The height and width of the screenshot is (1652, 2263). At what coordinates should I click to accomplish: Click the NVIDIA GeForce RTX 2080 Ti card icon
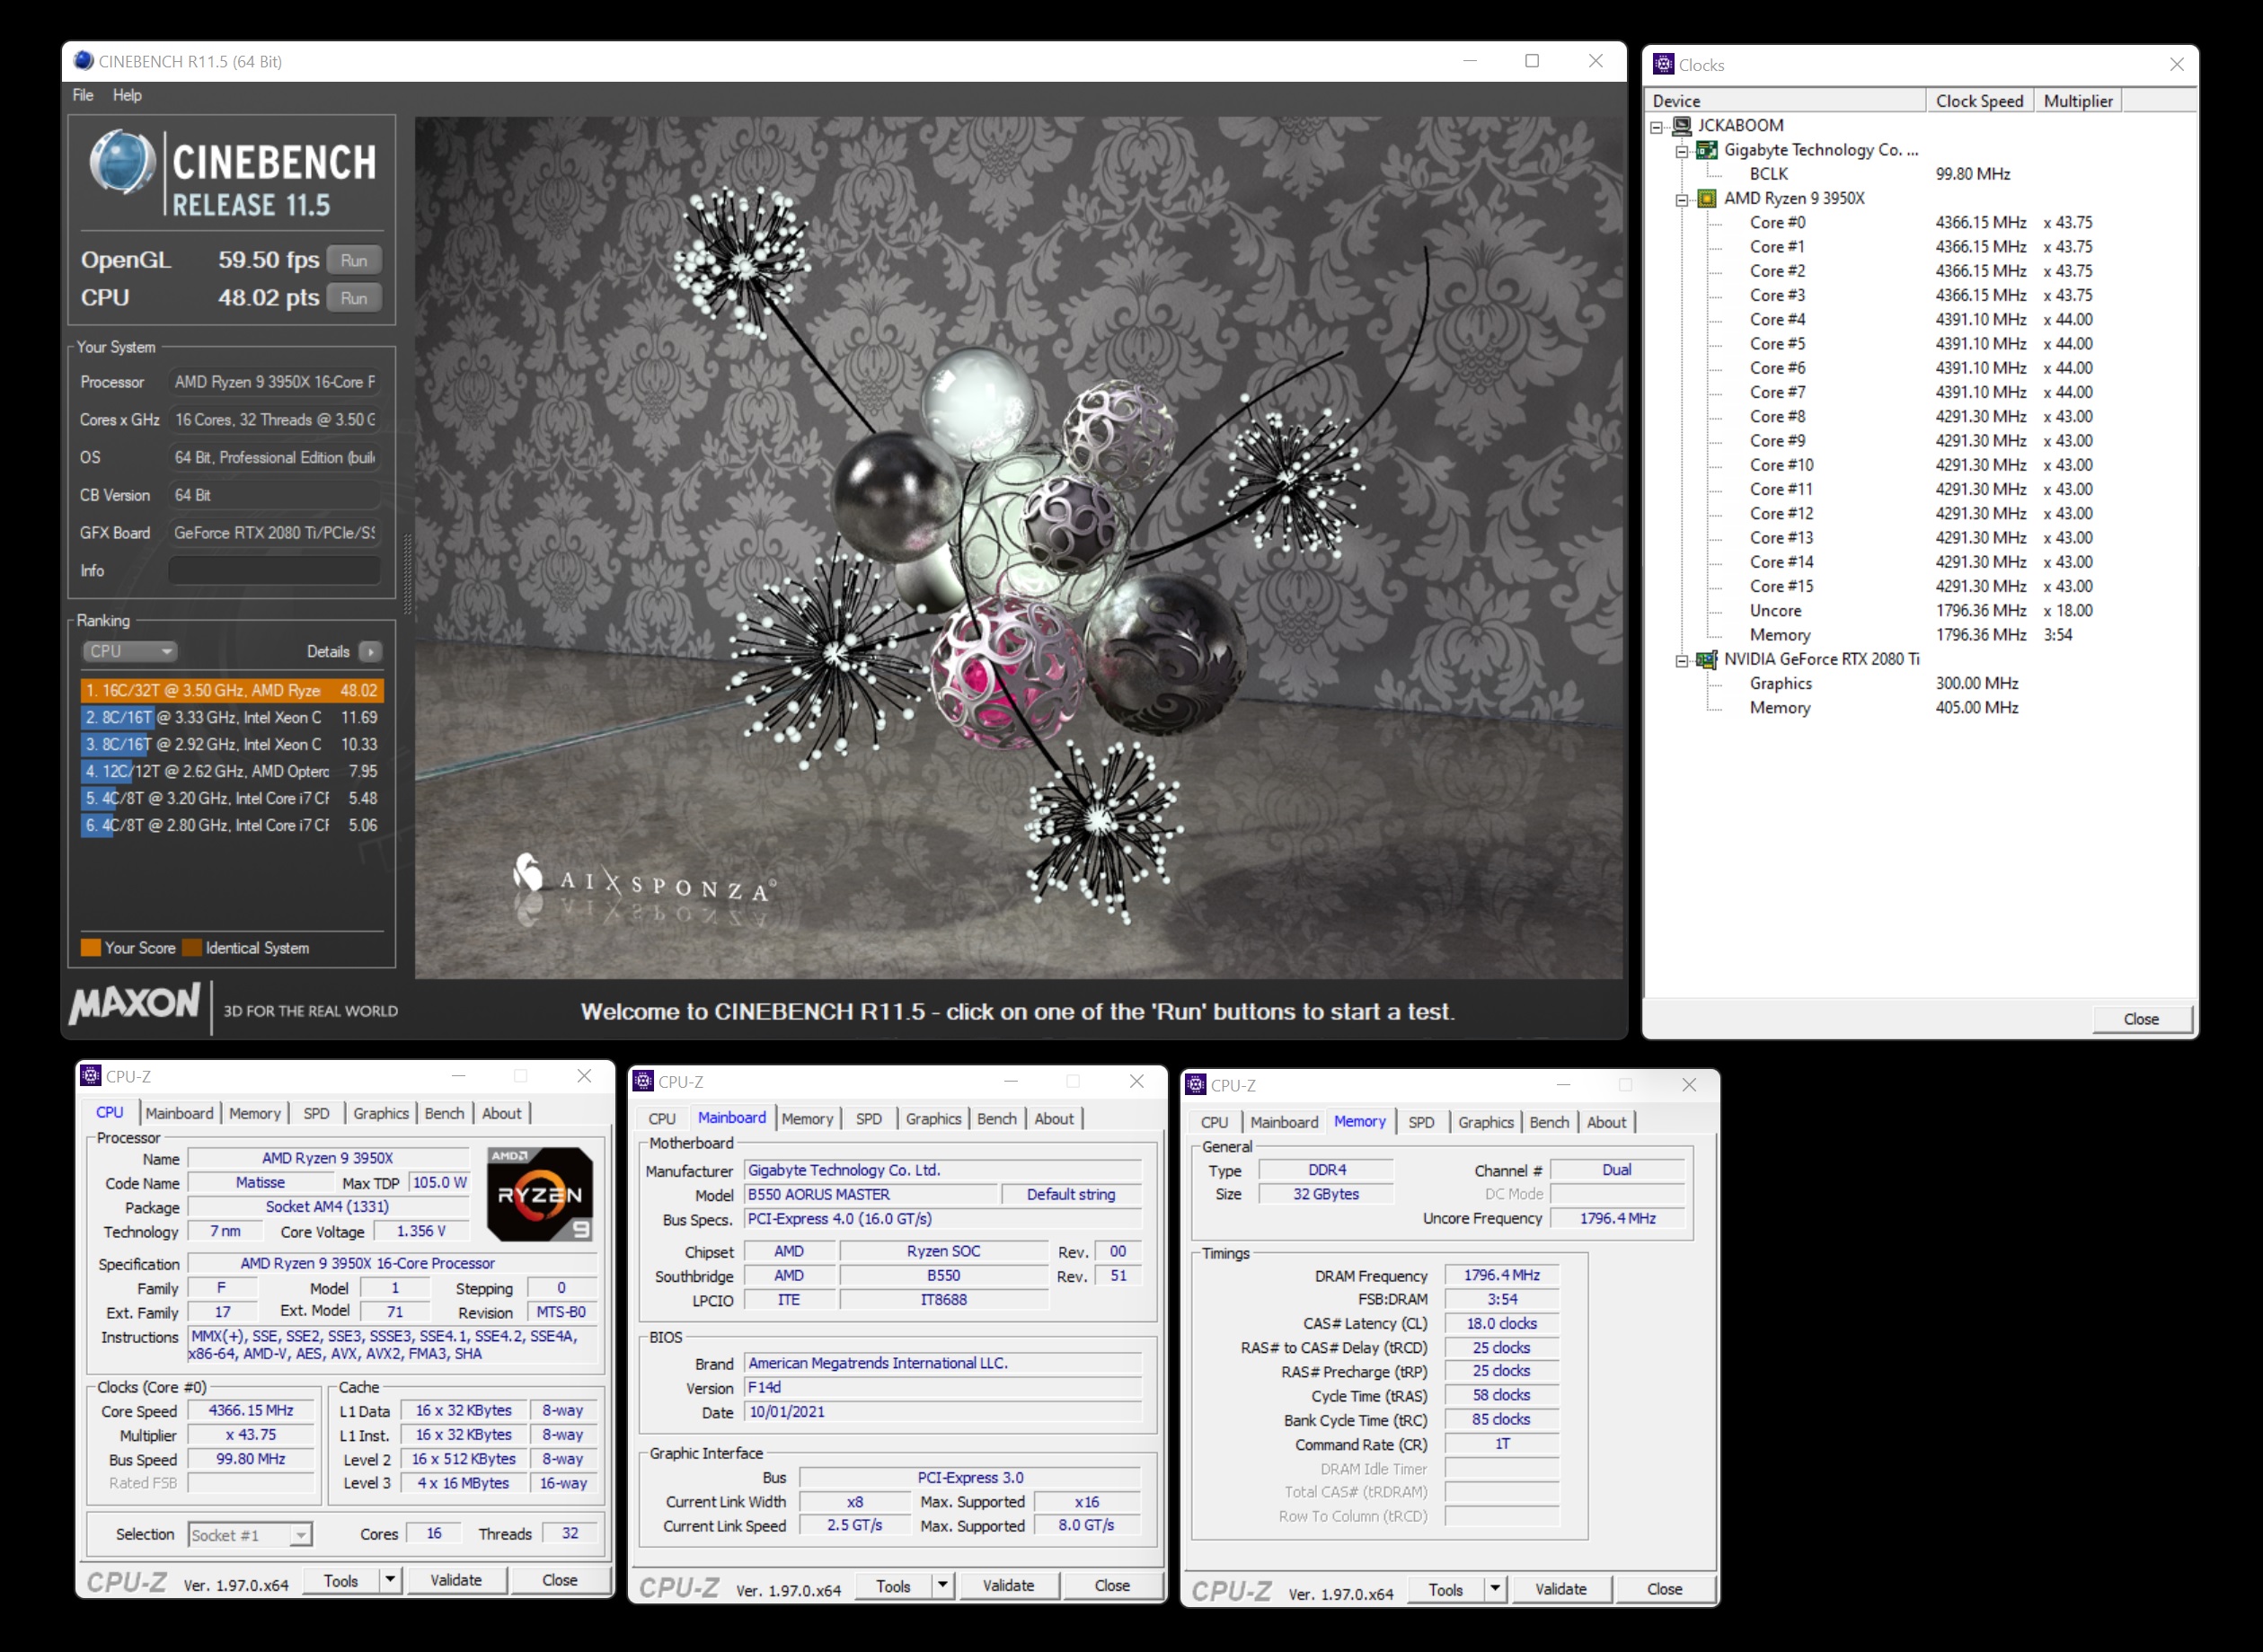1707,659
